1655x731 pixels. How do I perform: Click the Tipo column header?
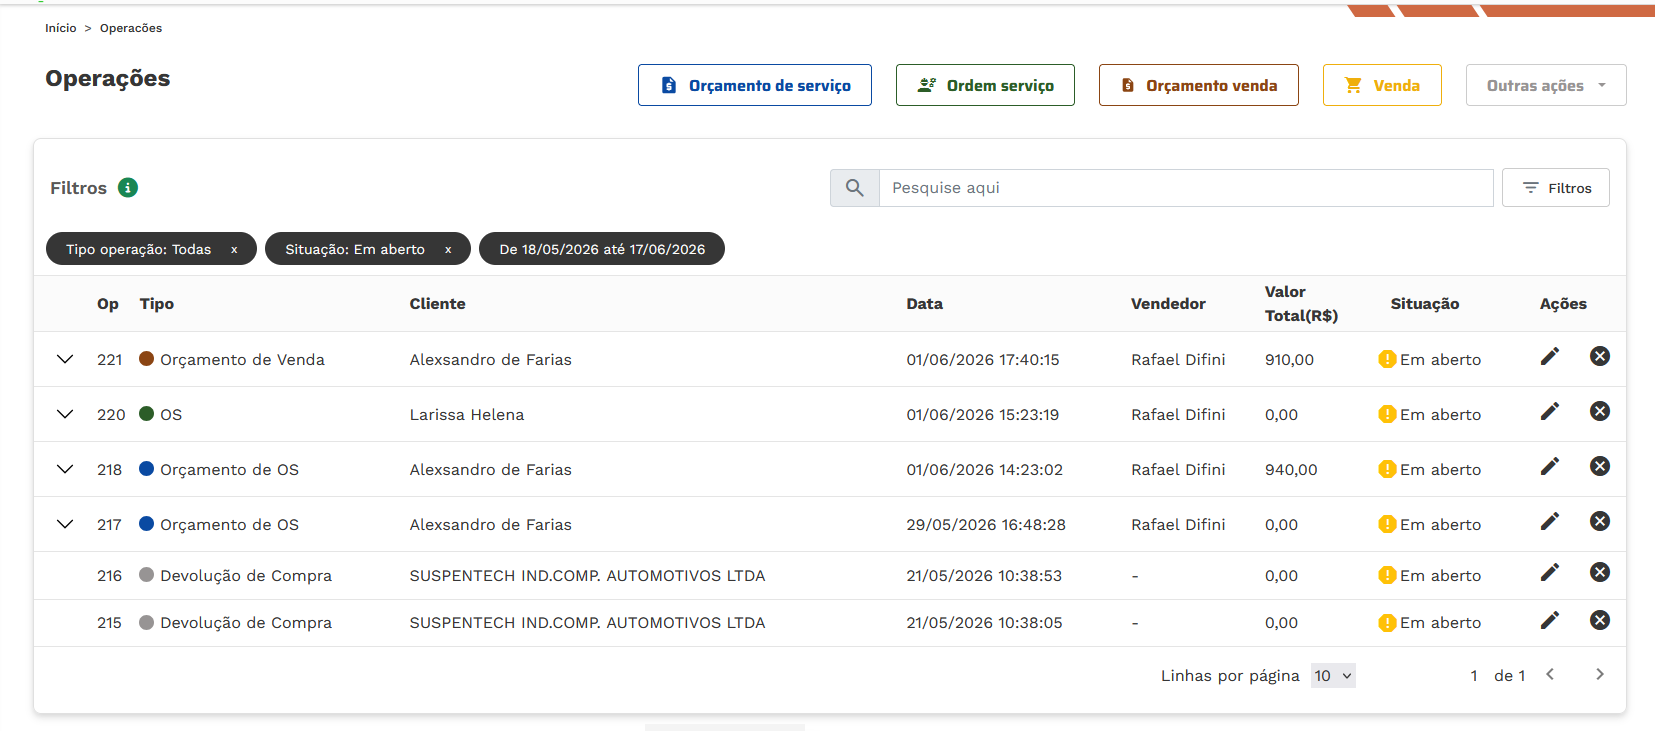coord(157,304)
